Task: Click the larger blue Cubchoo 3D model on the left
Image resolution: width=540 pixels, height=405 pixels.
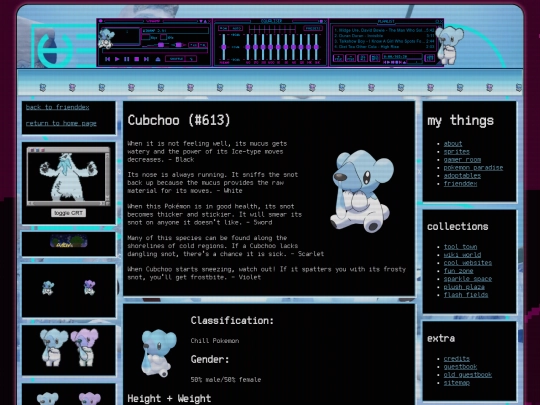Action: tap(54, 347)
